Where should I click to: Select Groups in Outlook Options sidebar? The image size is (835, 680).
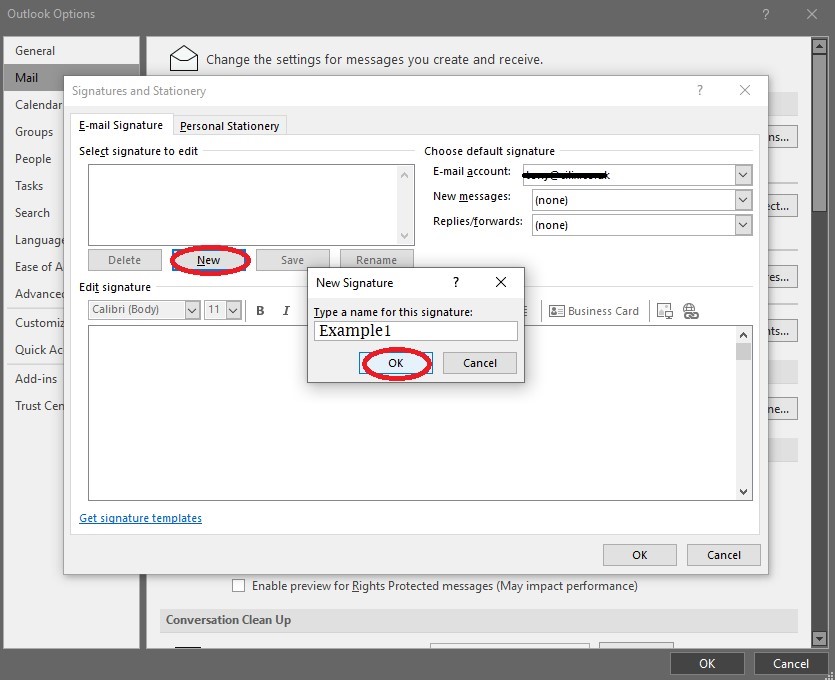pyautogui.click(x=34, y=132)
